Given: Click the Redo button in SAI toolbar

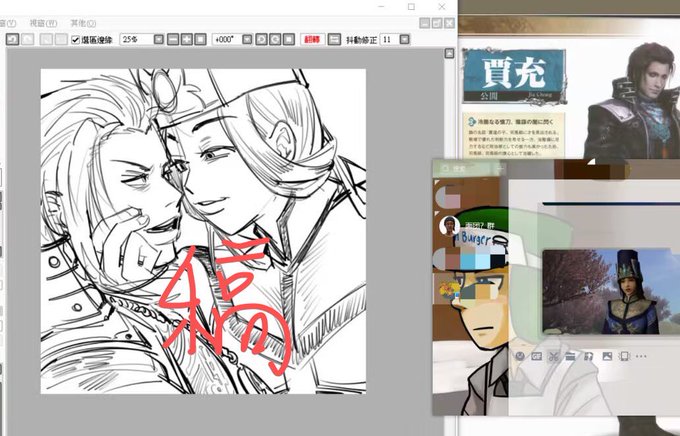Looking at the screenshot, I should click(28, 39).
